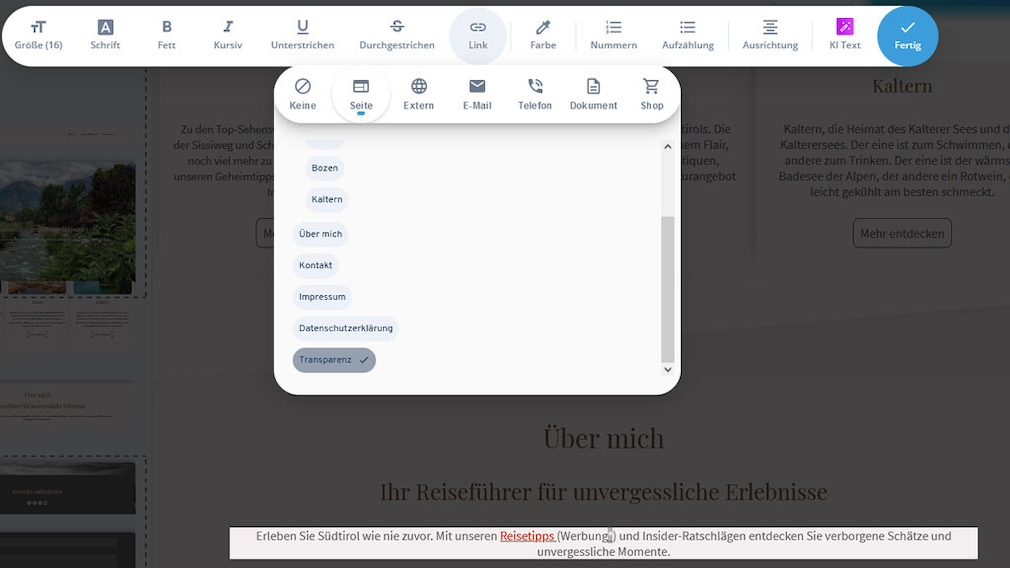Screen dimensions: 1010x568
Task: Click the Reisetipps hyperlink in text
Action: [x=526, y=536]
